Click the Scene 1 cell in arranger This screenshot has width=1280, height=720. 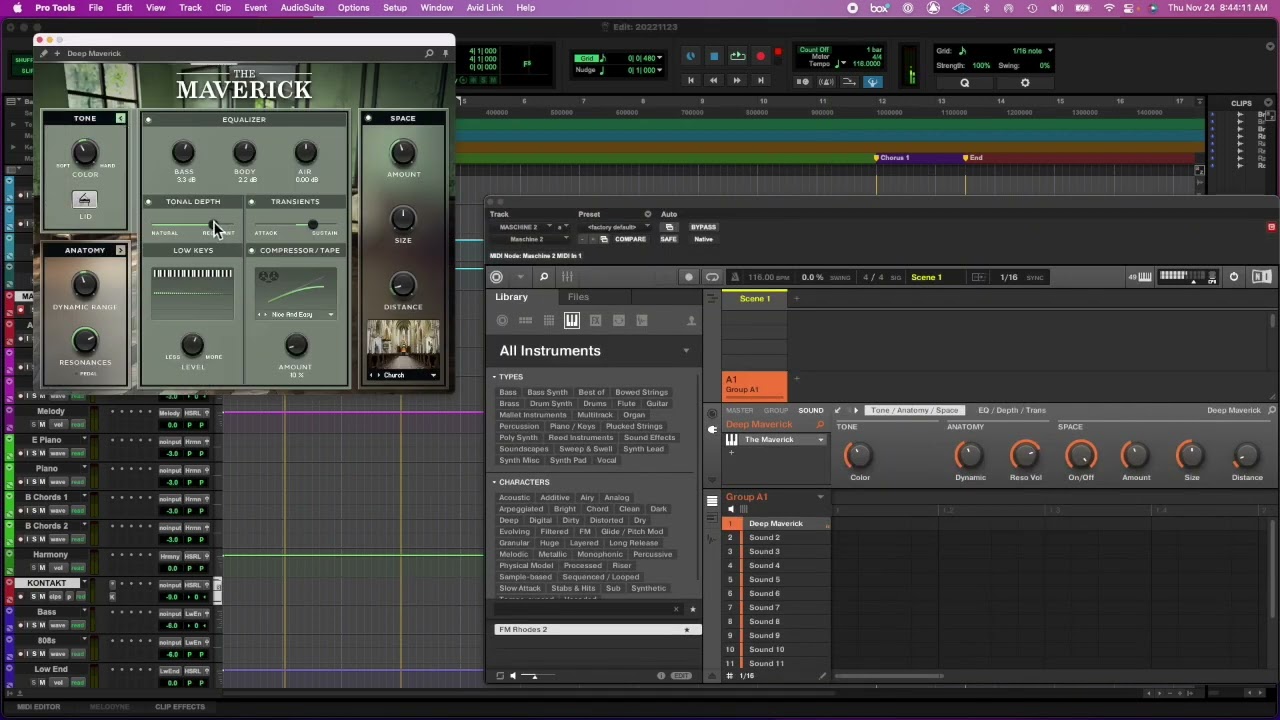[755, 298]
